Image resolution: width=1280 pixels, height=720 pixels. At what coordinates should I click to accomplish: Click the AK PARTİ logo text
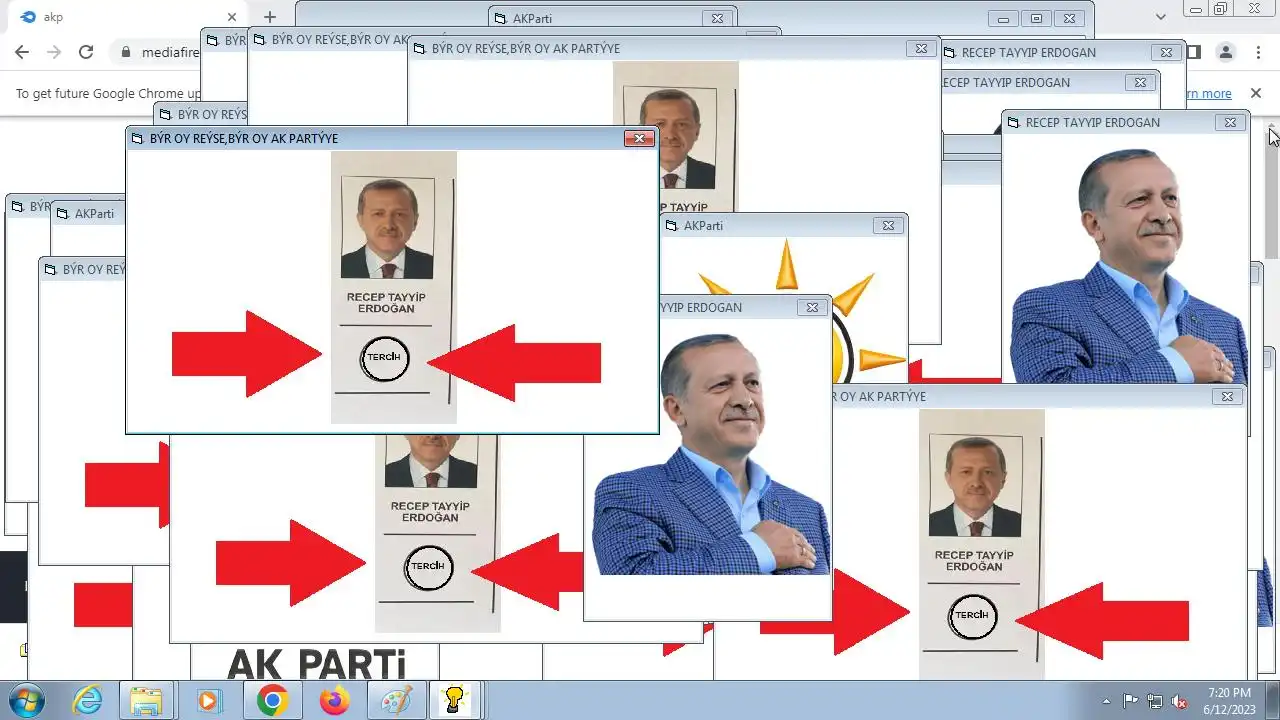click(x=317, y=665)
